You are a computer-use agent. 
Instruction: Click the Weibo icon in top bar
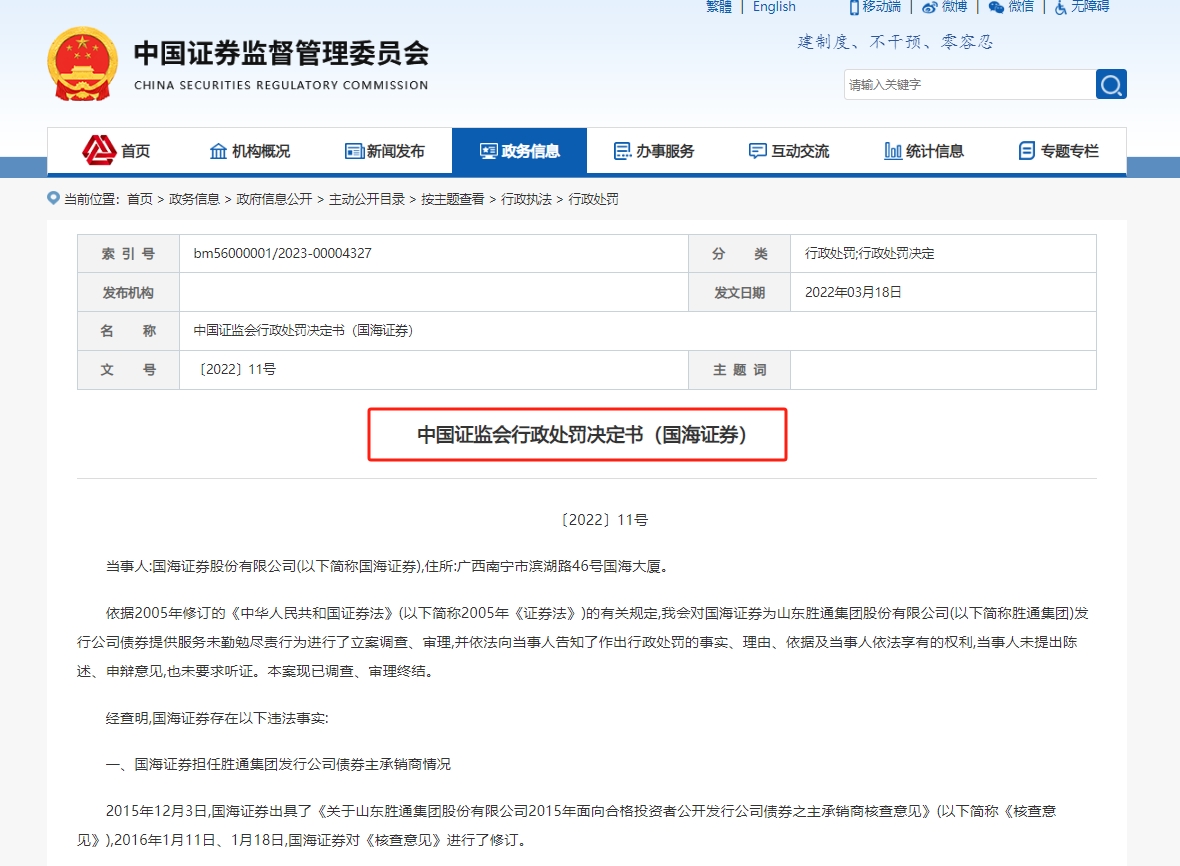[930, 8]
